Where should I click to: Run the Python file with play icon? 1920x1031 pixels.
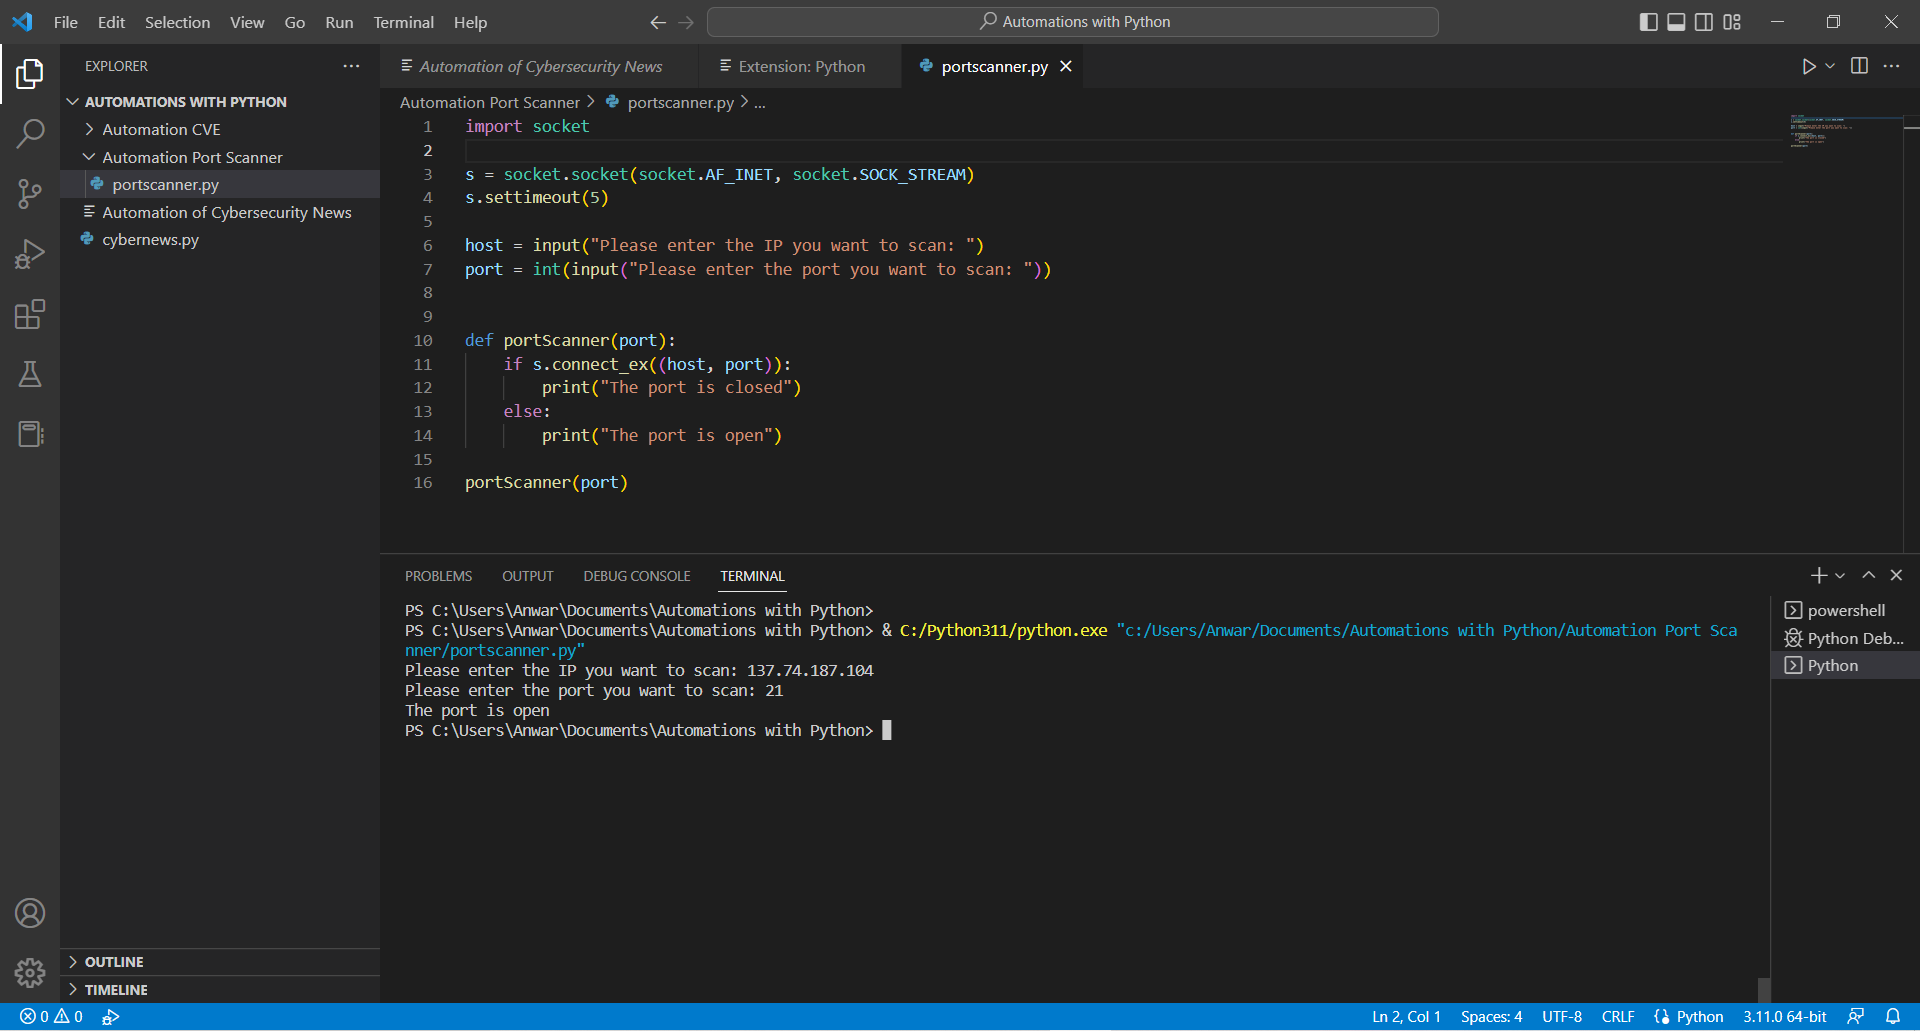[1808, 66]
